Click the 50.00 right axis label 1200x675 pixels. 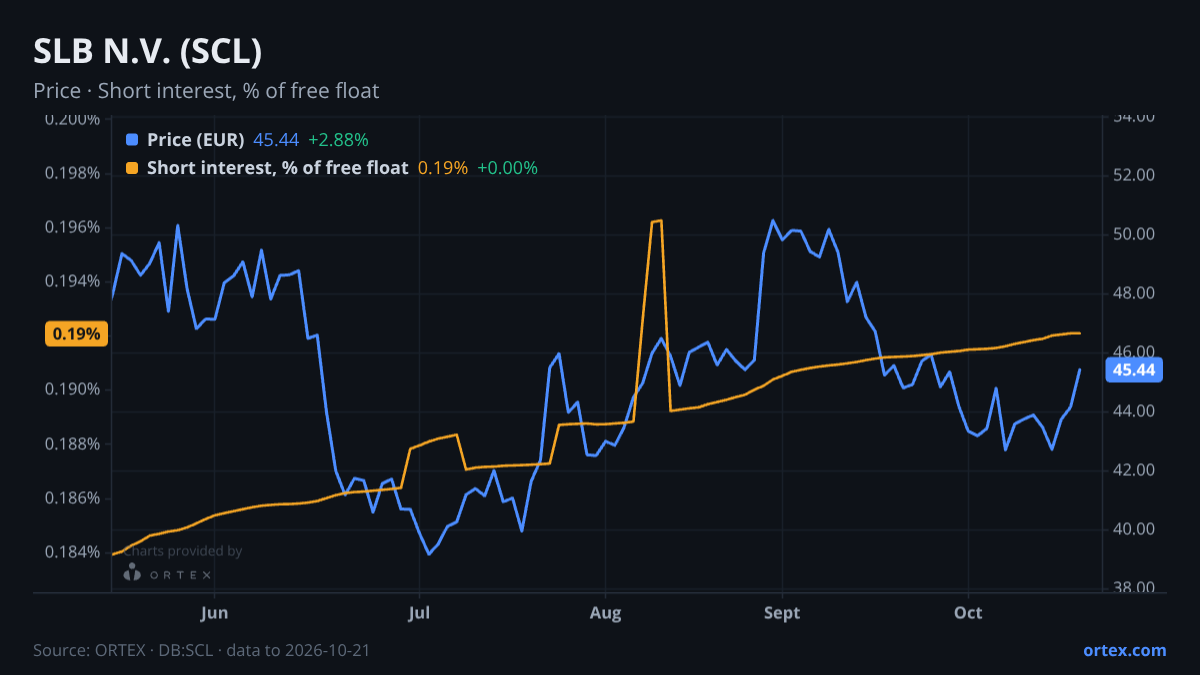[x=1134, y=235]
